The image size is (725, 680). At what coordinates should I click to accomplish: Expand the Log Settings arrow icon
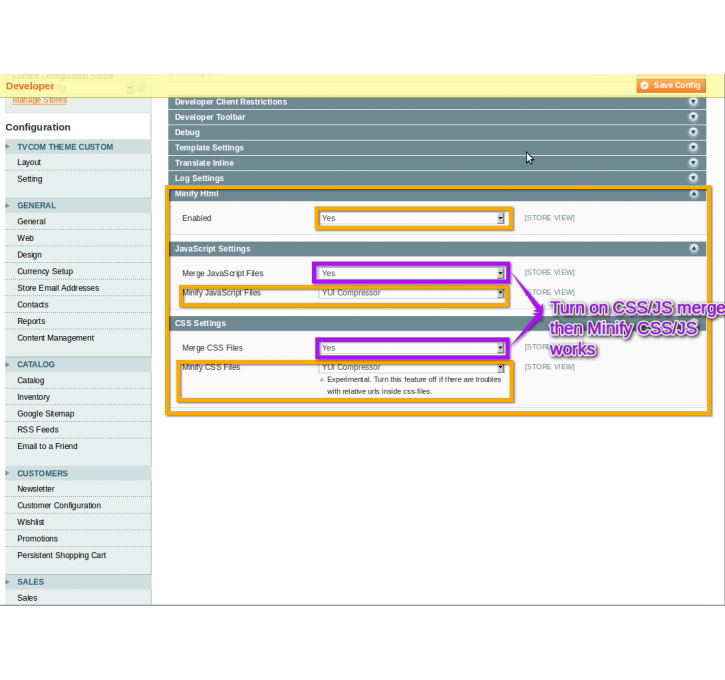(693, 178)
